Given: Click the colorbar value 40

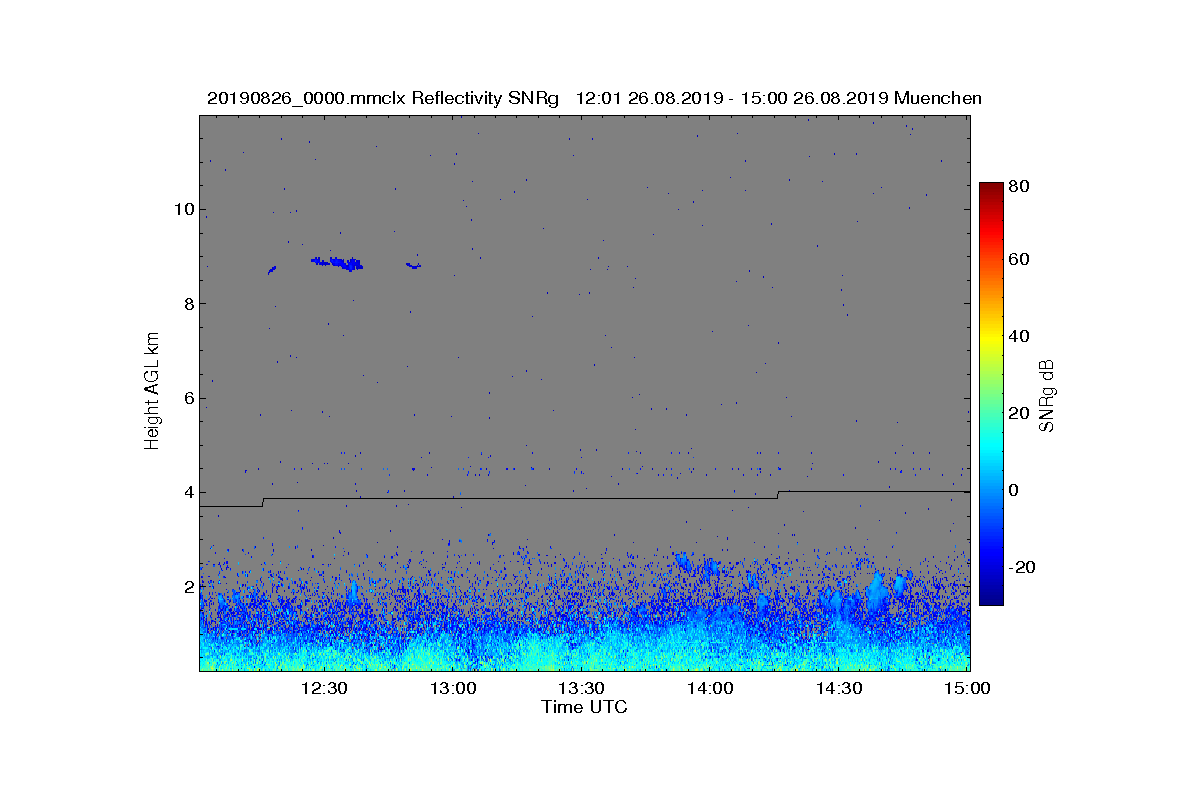Looking at the screenshot, I should (1019, 336).
